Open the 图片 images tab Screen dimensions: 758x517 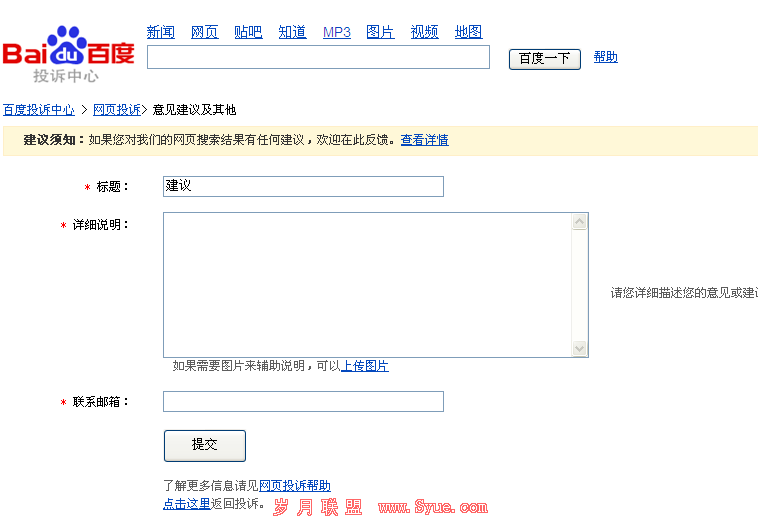(380, 32)
